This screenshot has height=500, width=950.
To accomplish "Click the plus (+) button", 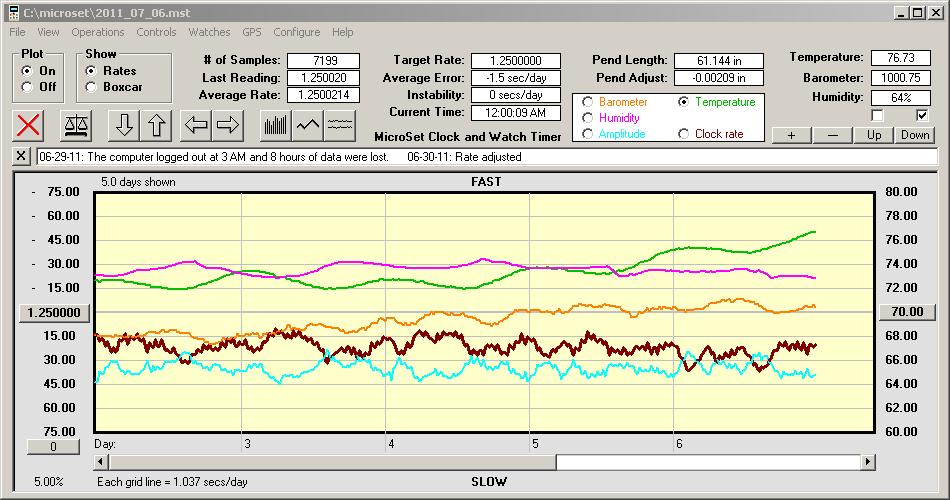I will click(791, 135).
